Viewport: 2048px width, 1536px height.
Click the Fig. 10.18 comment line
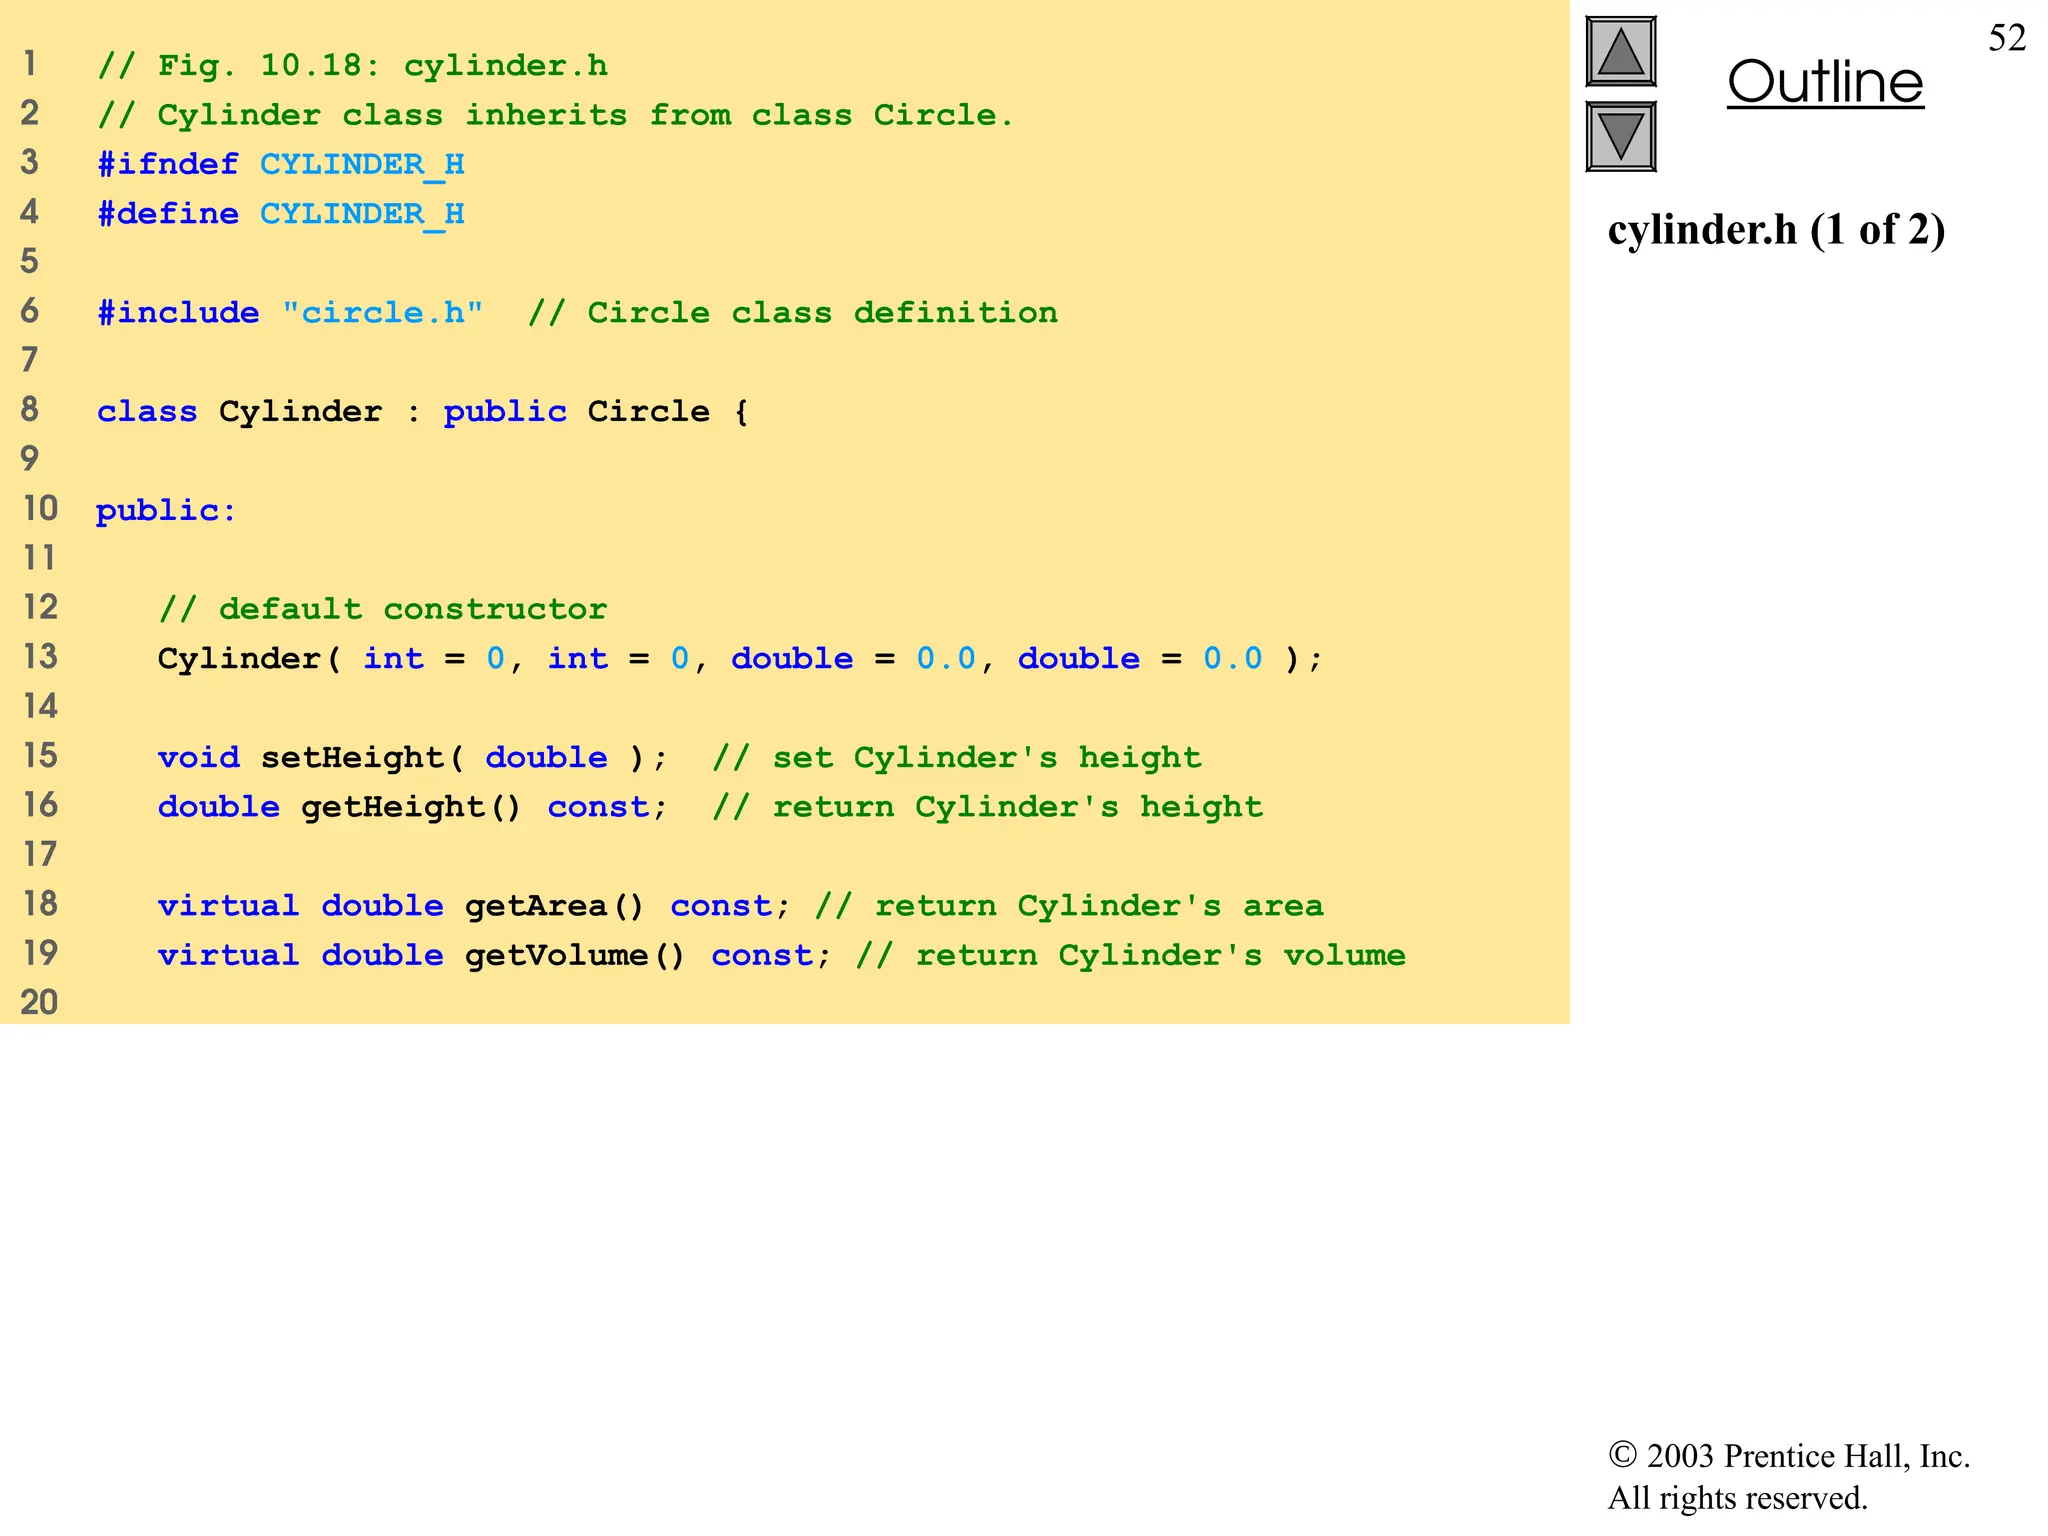(x=352, y=66)
